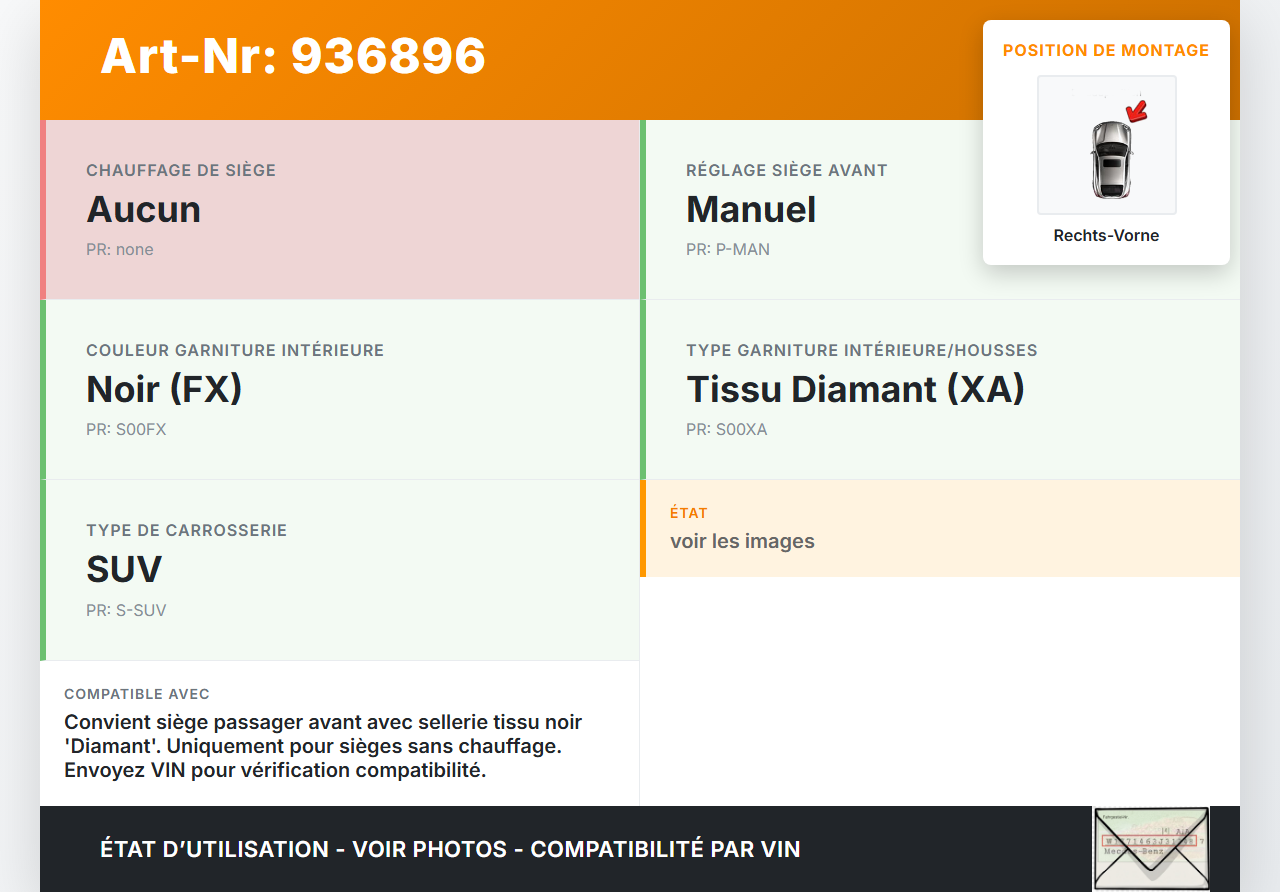Click the 'SUV' body type value
1280x892 pixels.
click(124, 569)
